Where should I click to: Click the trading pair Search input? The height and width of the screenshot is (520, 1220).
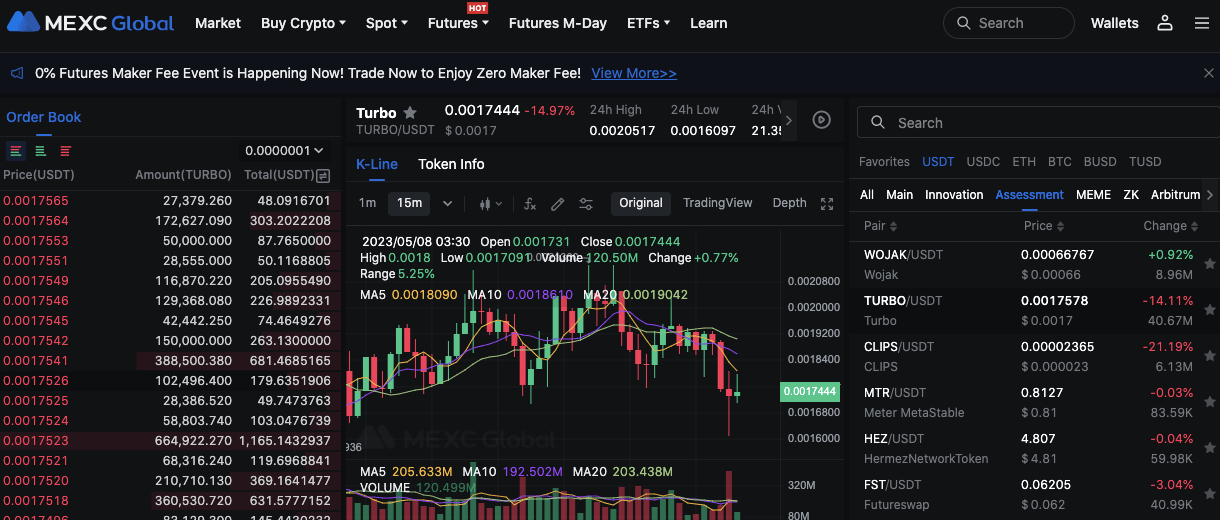coord(1038,122)
